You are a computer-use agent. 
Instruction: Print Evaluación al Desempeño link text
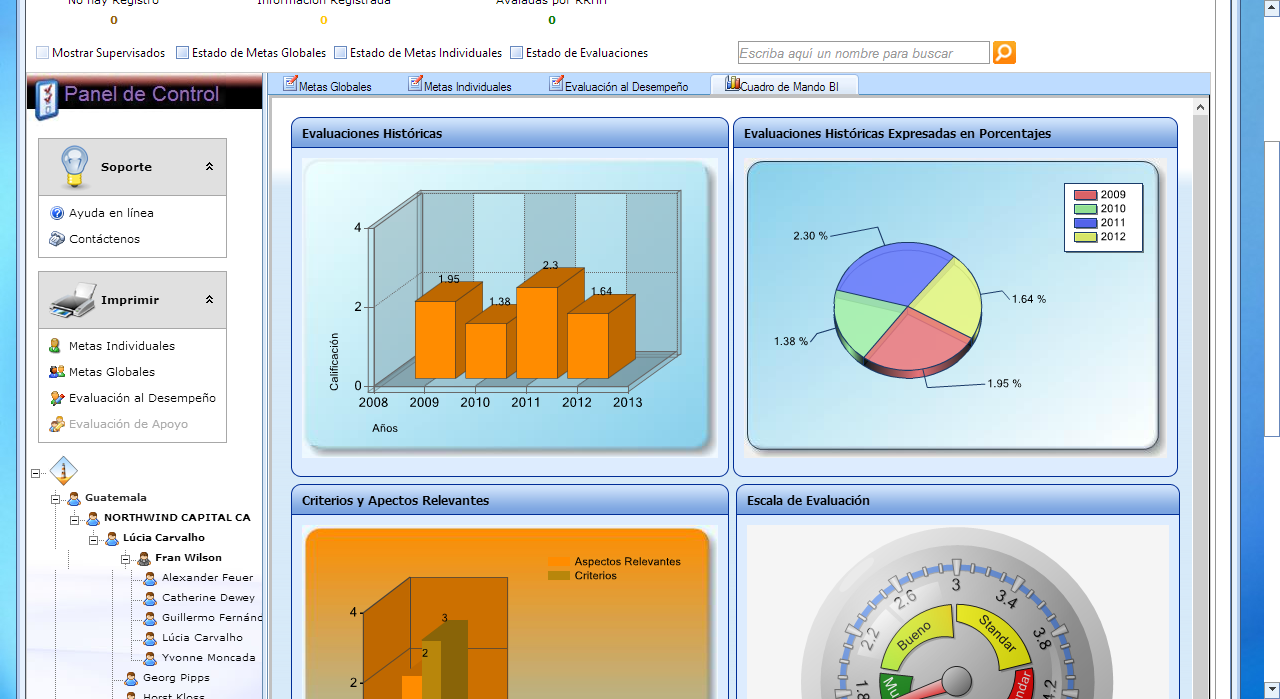[142, 398]
